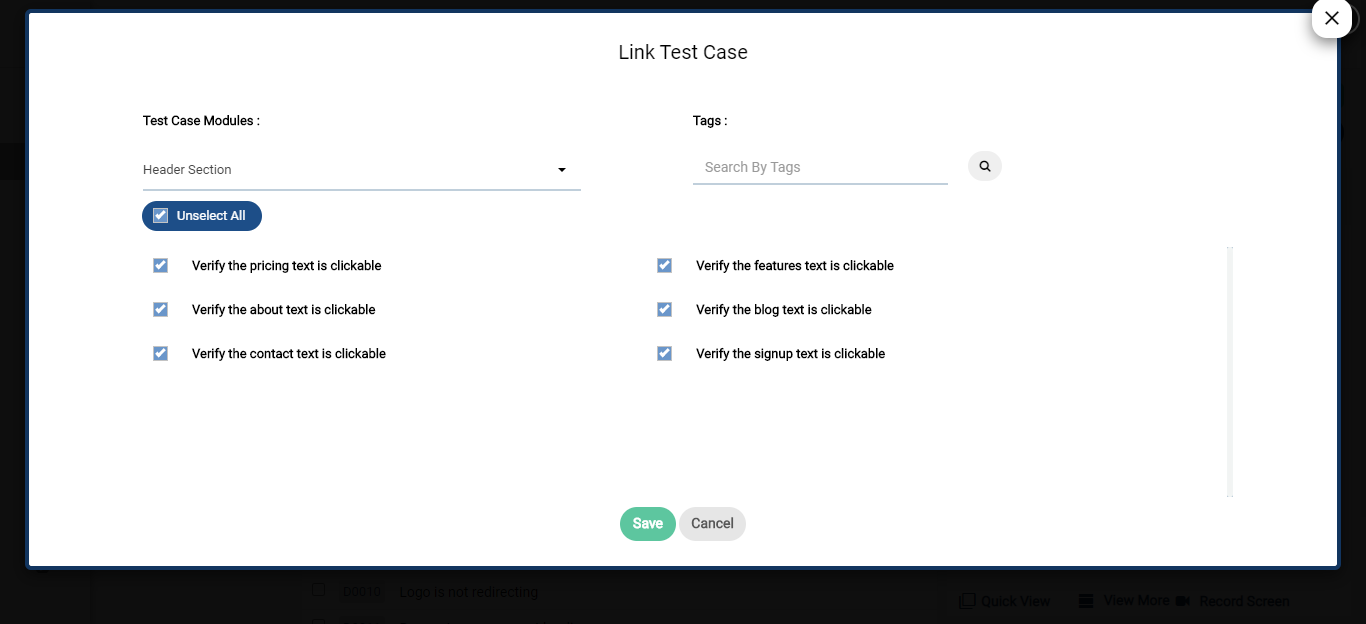The height and width of the screenshot is (624, 1366).
Task: Click the Record Screen camera icon behind the dialog
Action: pyautogui.click(x=1183, y=601)
